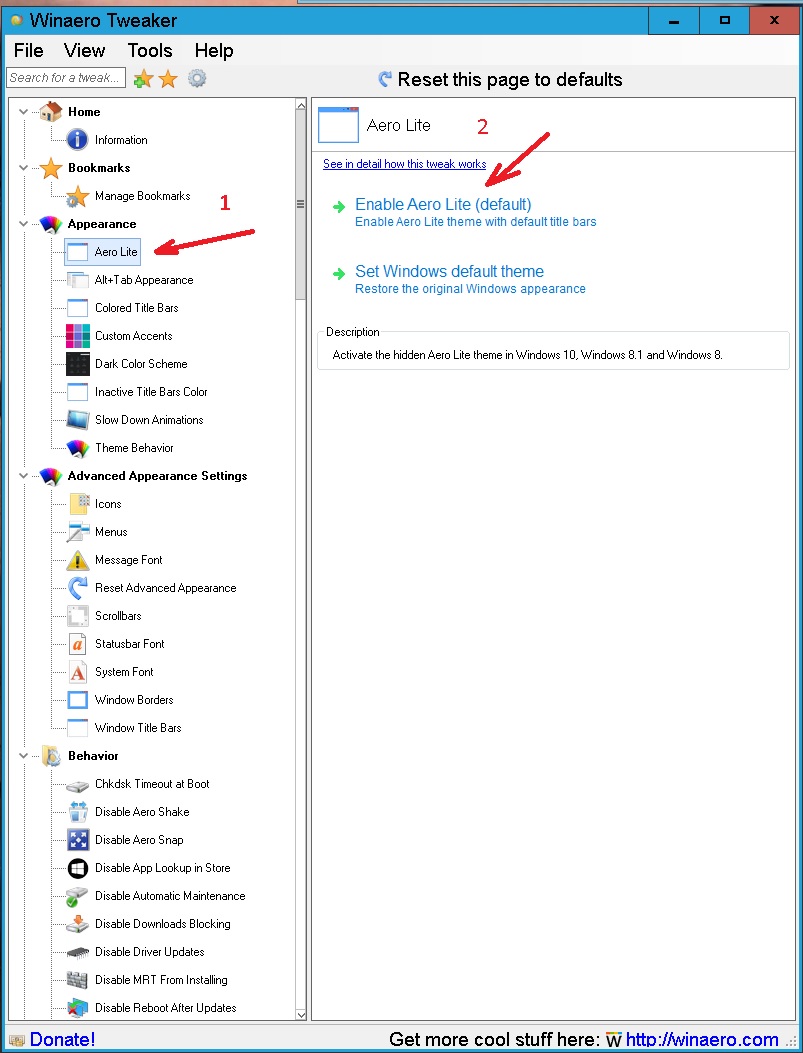The image size is (803, 1053).
Task: Click the Disable Downloads Blocking icon
Action: (x=78, y=924)
